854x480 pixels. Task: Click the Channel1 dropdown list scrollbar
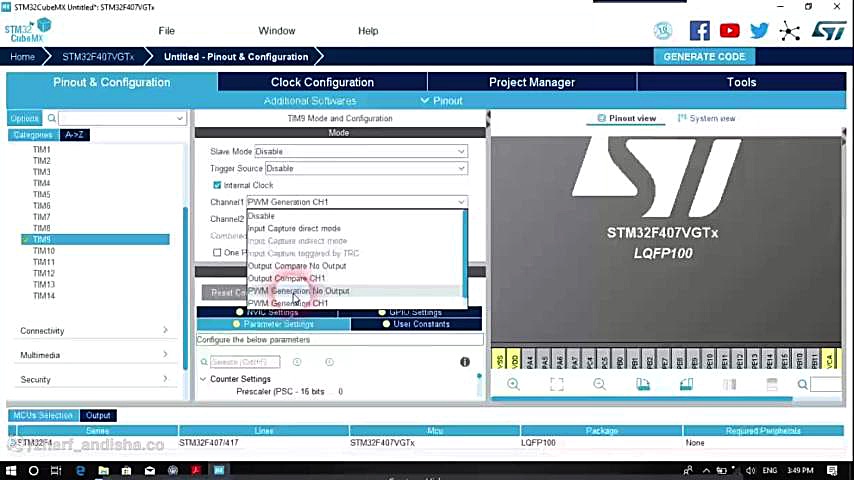[465, 253]
